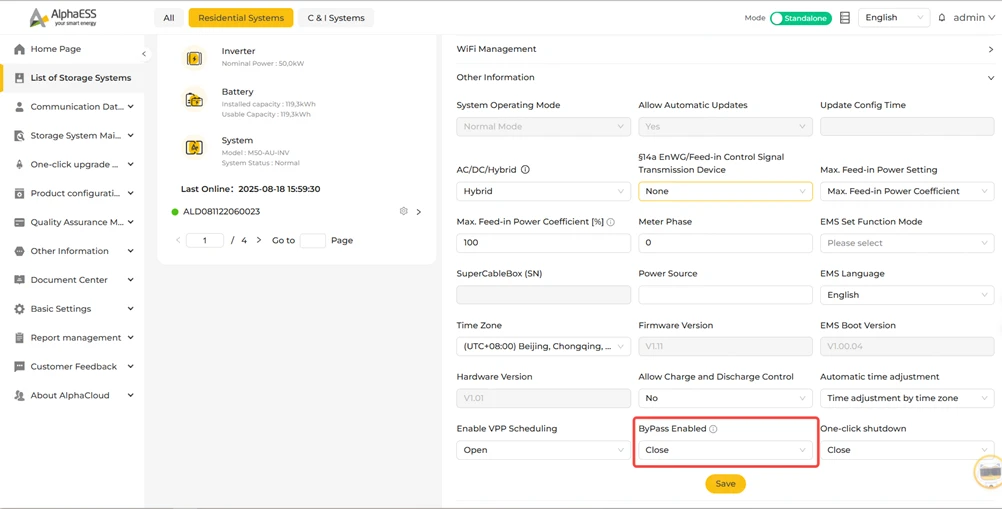Click the Basic Settings gear icon
Image resolution: width=1002 pixels, height=509 pixels.
19,308
